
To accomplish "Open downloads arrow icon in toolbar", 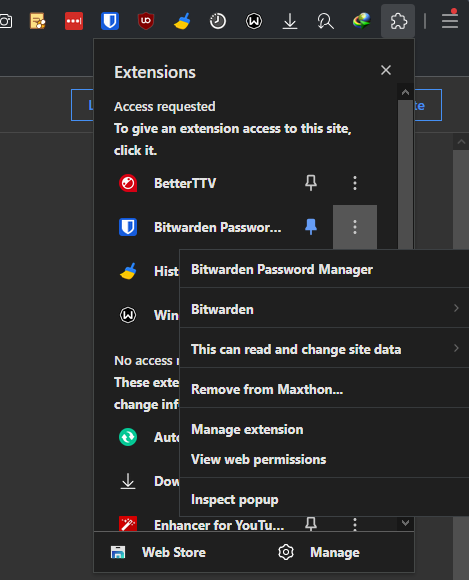I will click(290, 21).
